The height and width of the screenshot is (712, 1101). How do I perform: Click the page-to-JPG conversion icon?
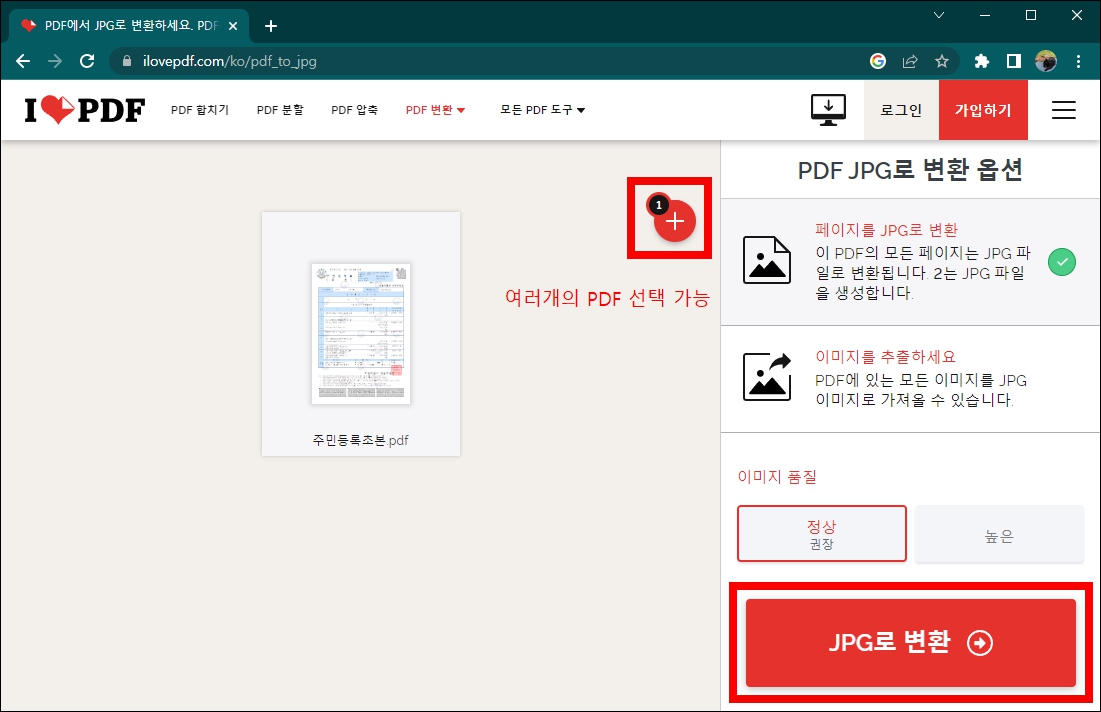coord(767,262)
